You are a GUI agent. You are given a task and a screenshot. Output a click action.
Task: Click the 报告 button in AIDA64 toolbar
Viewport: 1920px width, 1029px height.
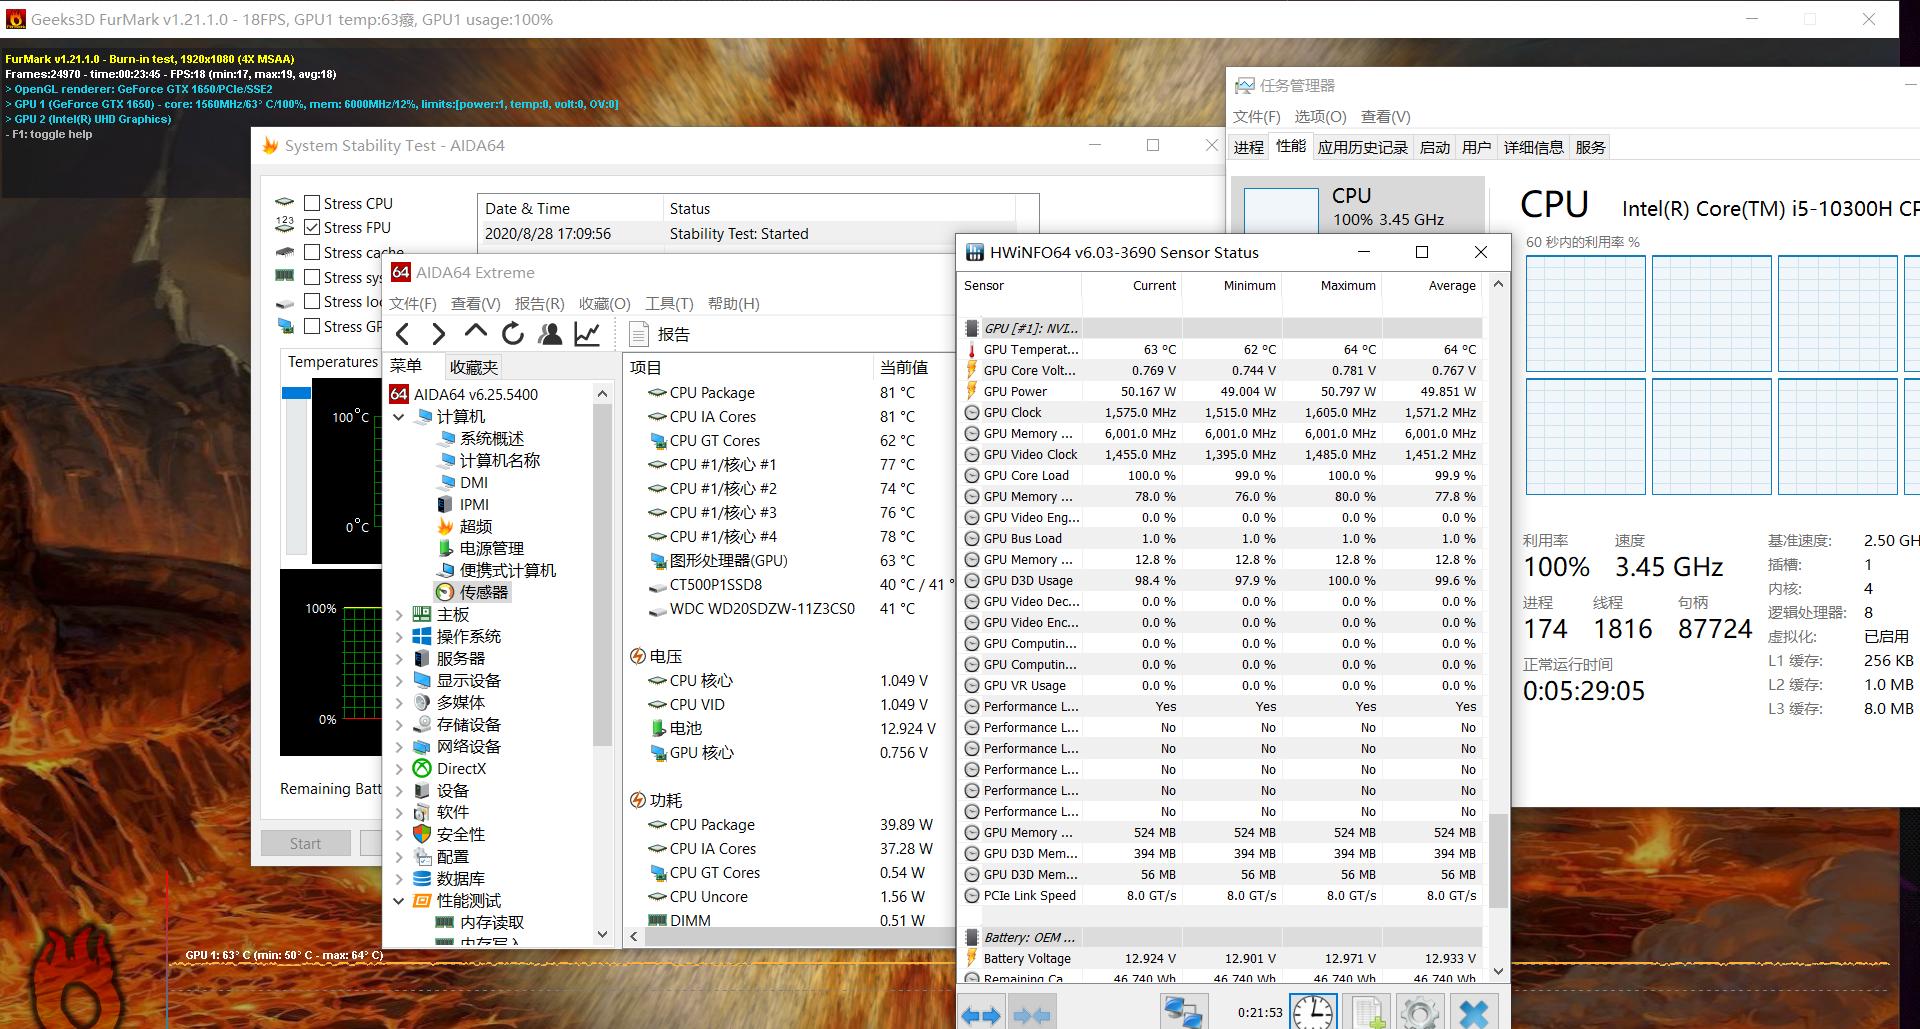[660, 334]
